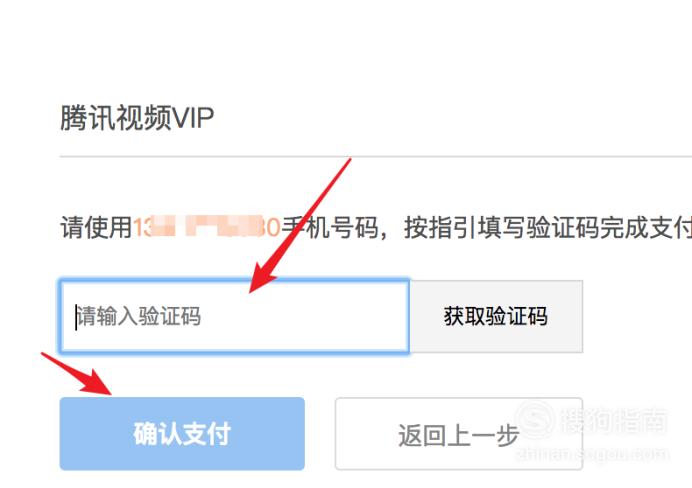The image size is (692, 488).
Task: Select the 返回上一步 button
Action: [459, 434]
